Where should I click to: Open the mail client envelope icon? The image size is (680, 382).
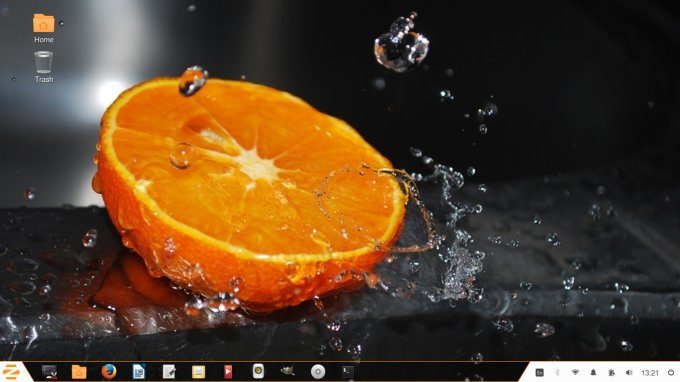[x=198, y=372]
